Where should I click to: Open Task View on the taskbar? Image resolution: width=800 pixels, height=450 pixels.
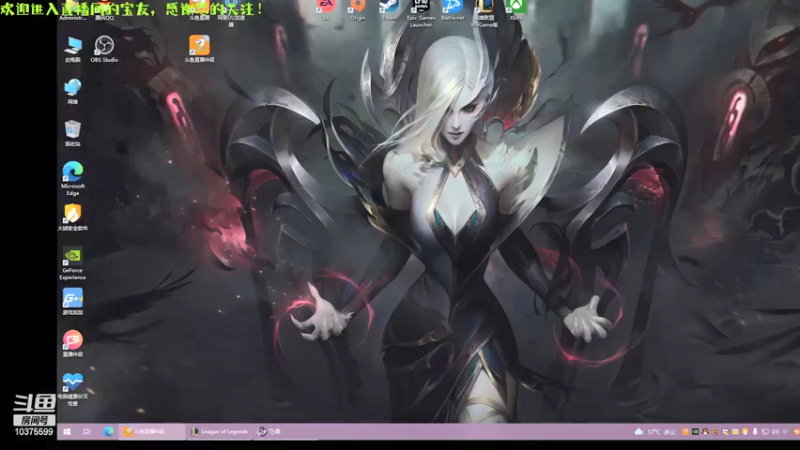[x=87, y=432]
